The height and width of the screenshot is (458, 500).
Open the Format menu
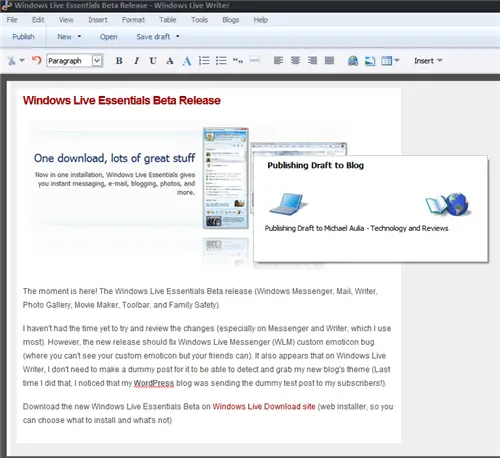point(133,20)
